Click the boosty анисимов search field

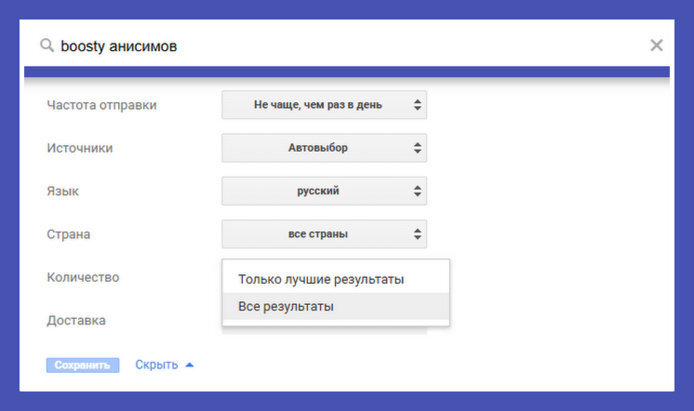click(350, 46)
